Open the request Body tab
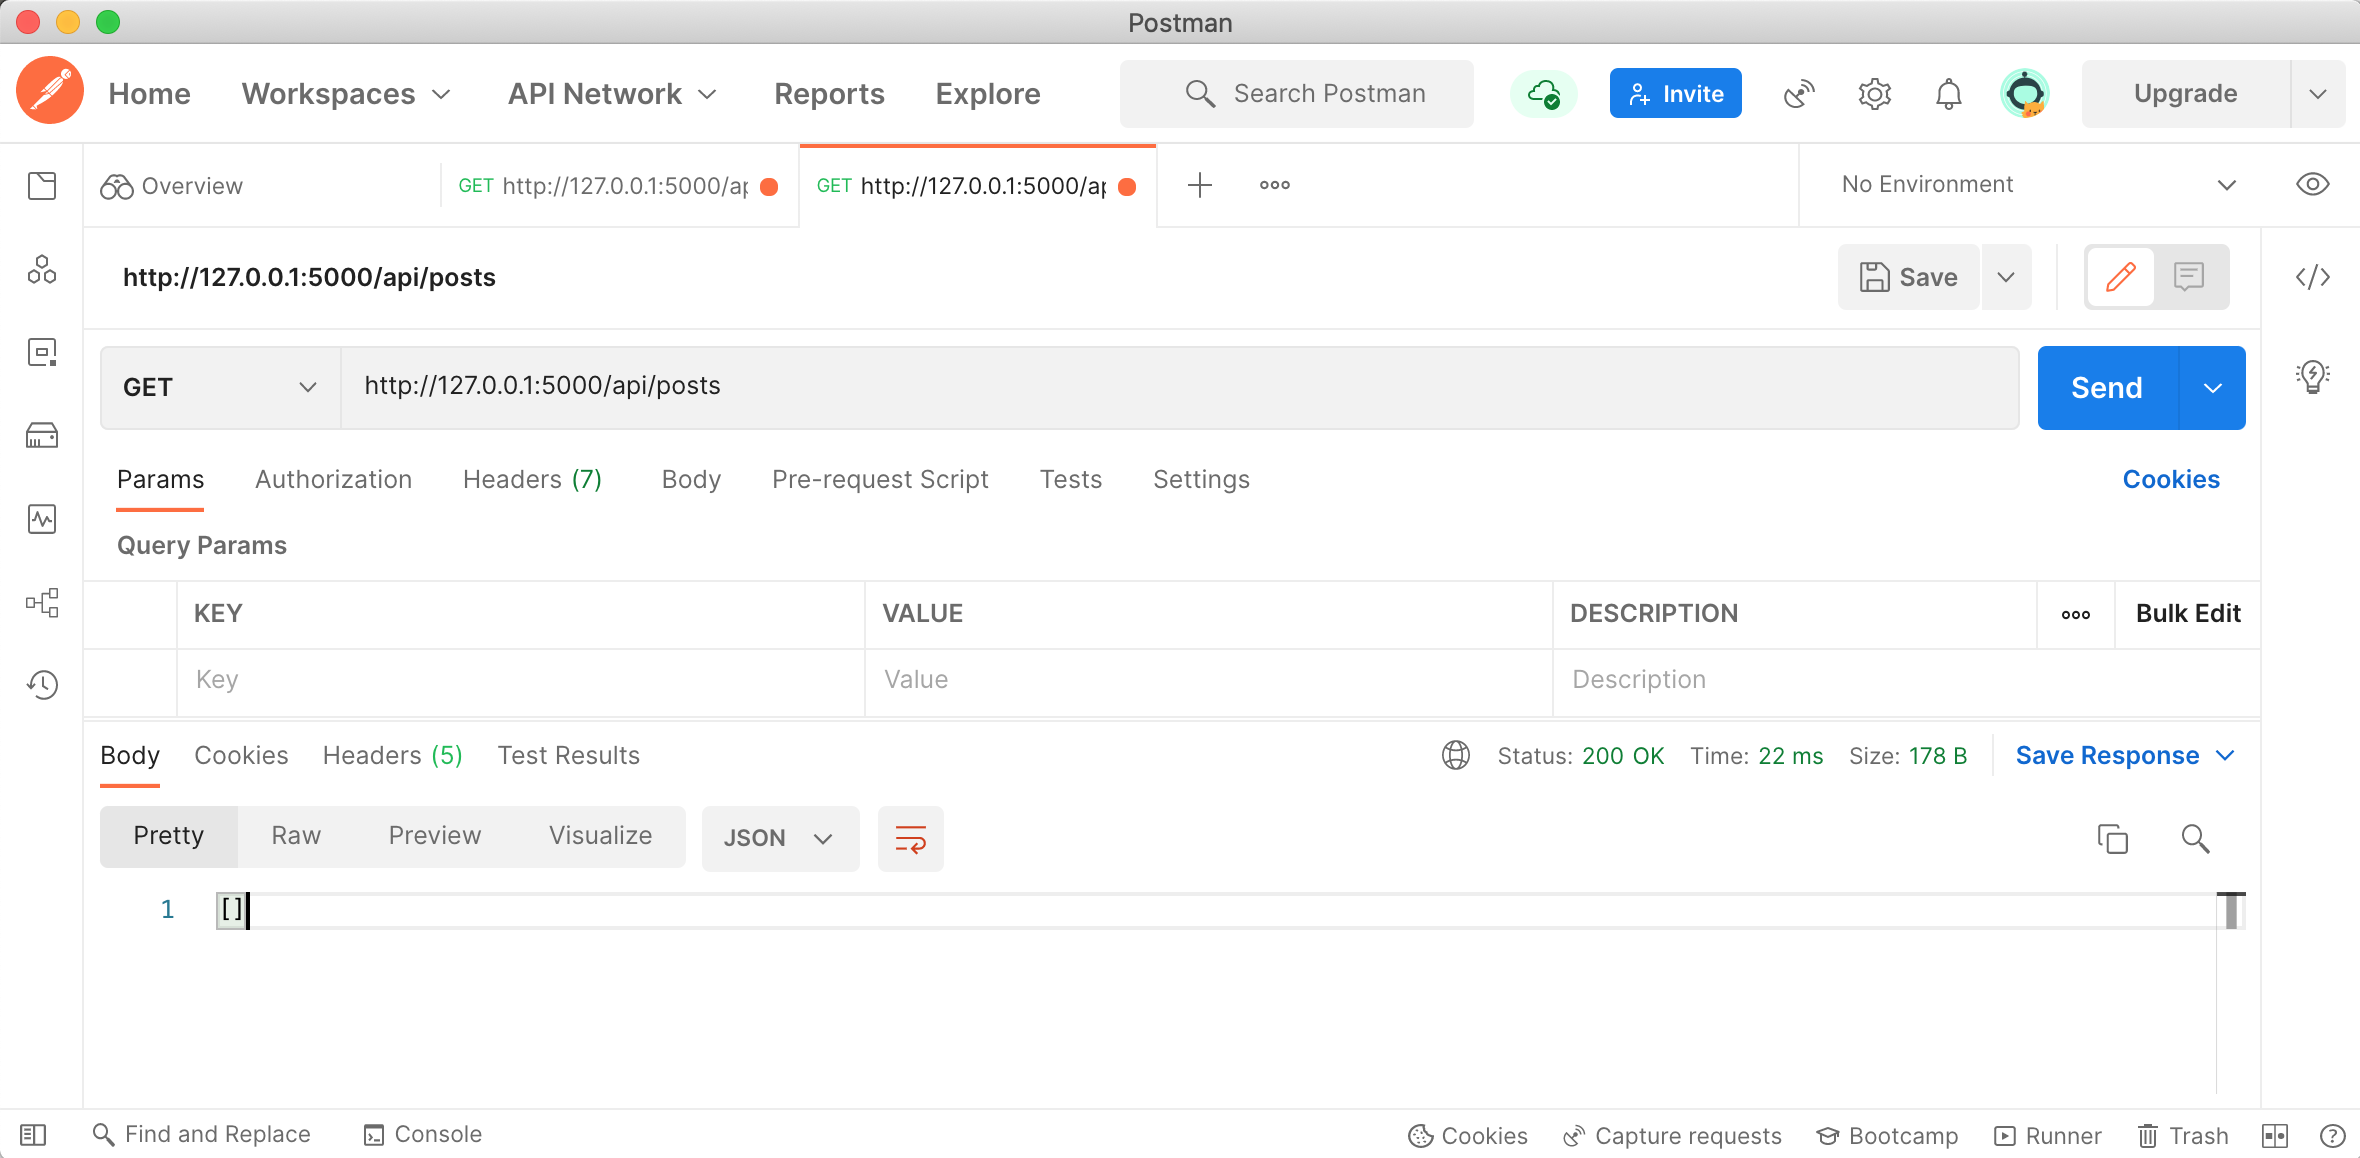2360x1158 pixels. 691,479
